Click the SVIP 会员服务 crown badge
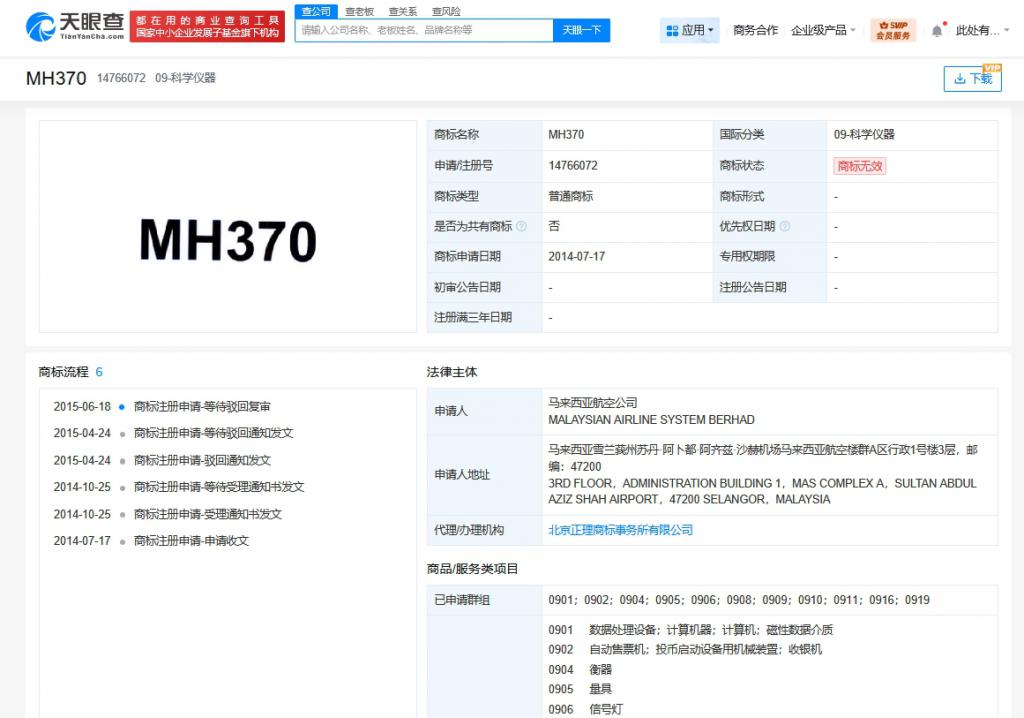 point(890,28)
